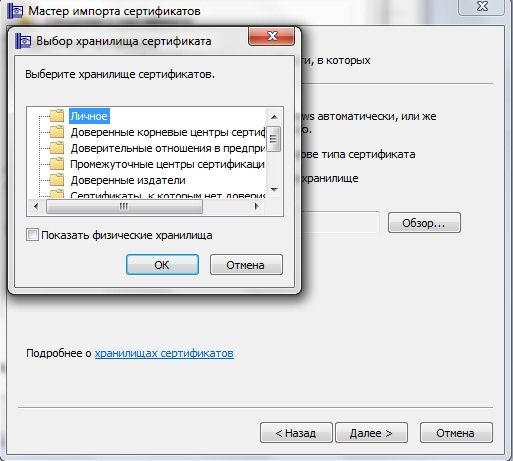Click the Мастер импорта сертификатов title icon
The width and height of the screenshot is (513, 461).
pyautogui.click(x=15, y=11)
